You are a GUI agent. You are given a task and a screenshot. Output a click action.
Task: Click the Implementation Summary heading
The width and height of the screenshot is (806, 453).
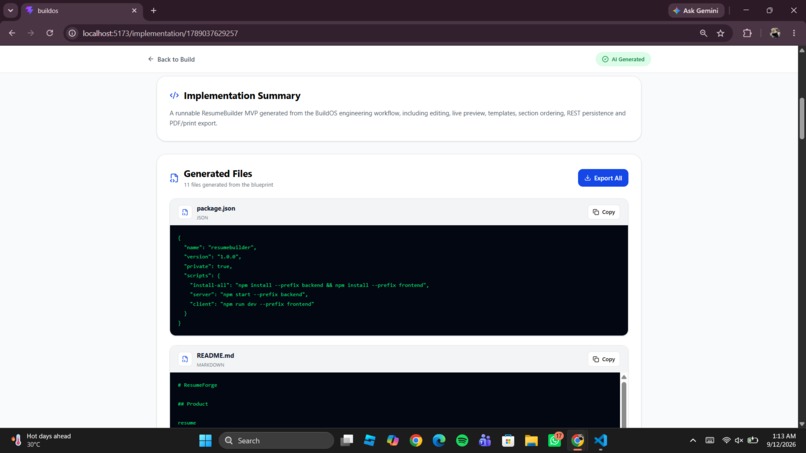pos(242,96)
